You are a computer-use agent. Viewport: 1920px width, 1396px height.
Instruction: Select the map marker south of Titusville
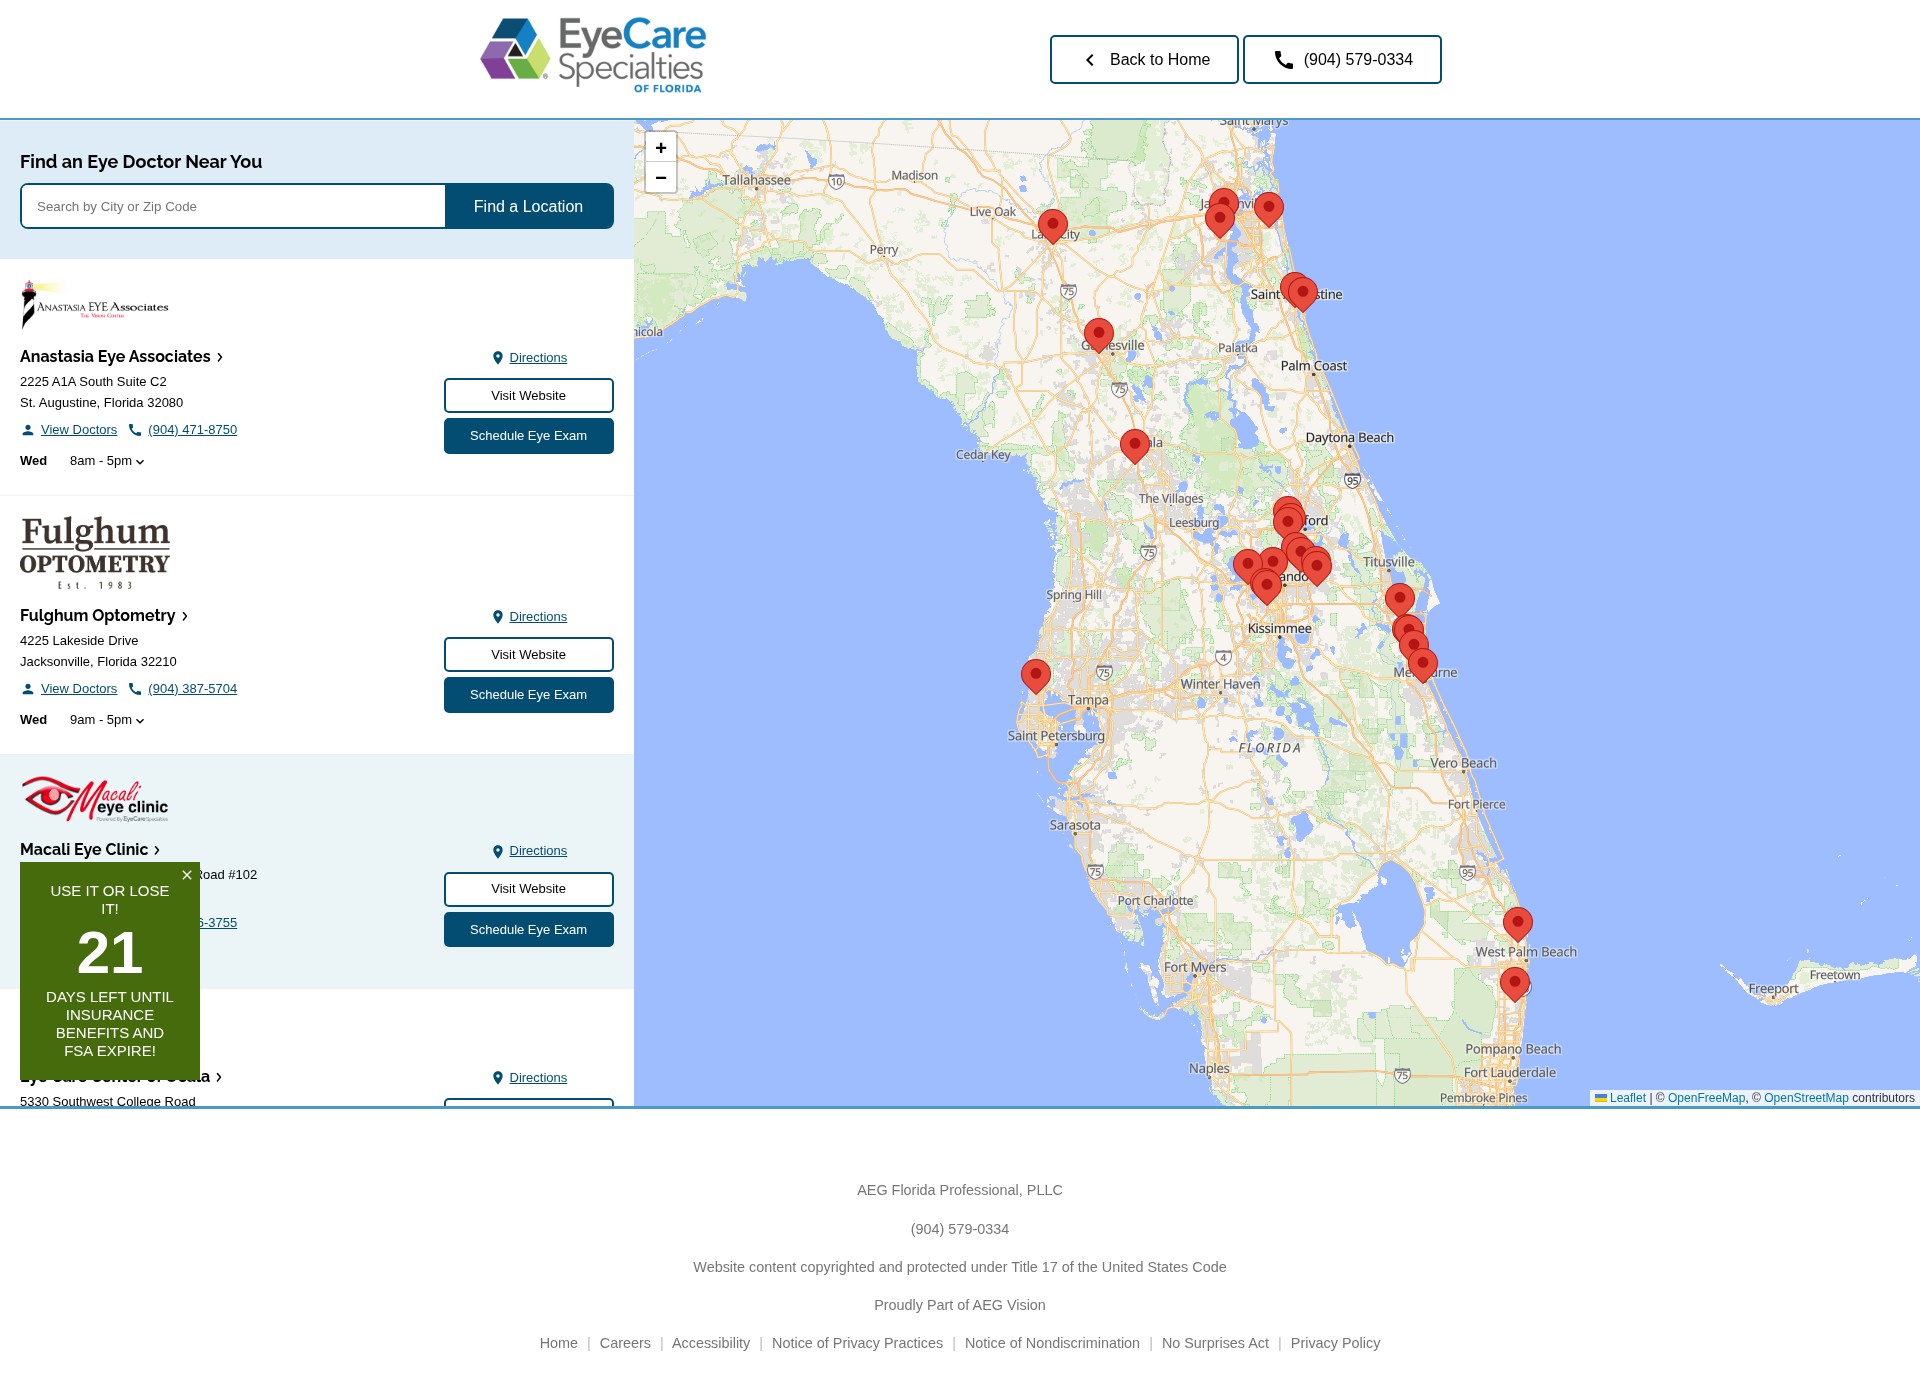(1399, 600)
